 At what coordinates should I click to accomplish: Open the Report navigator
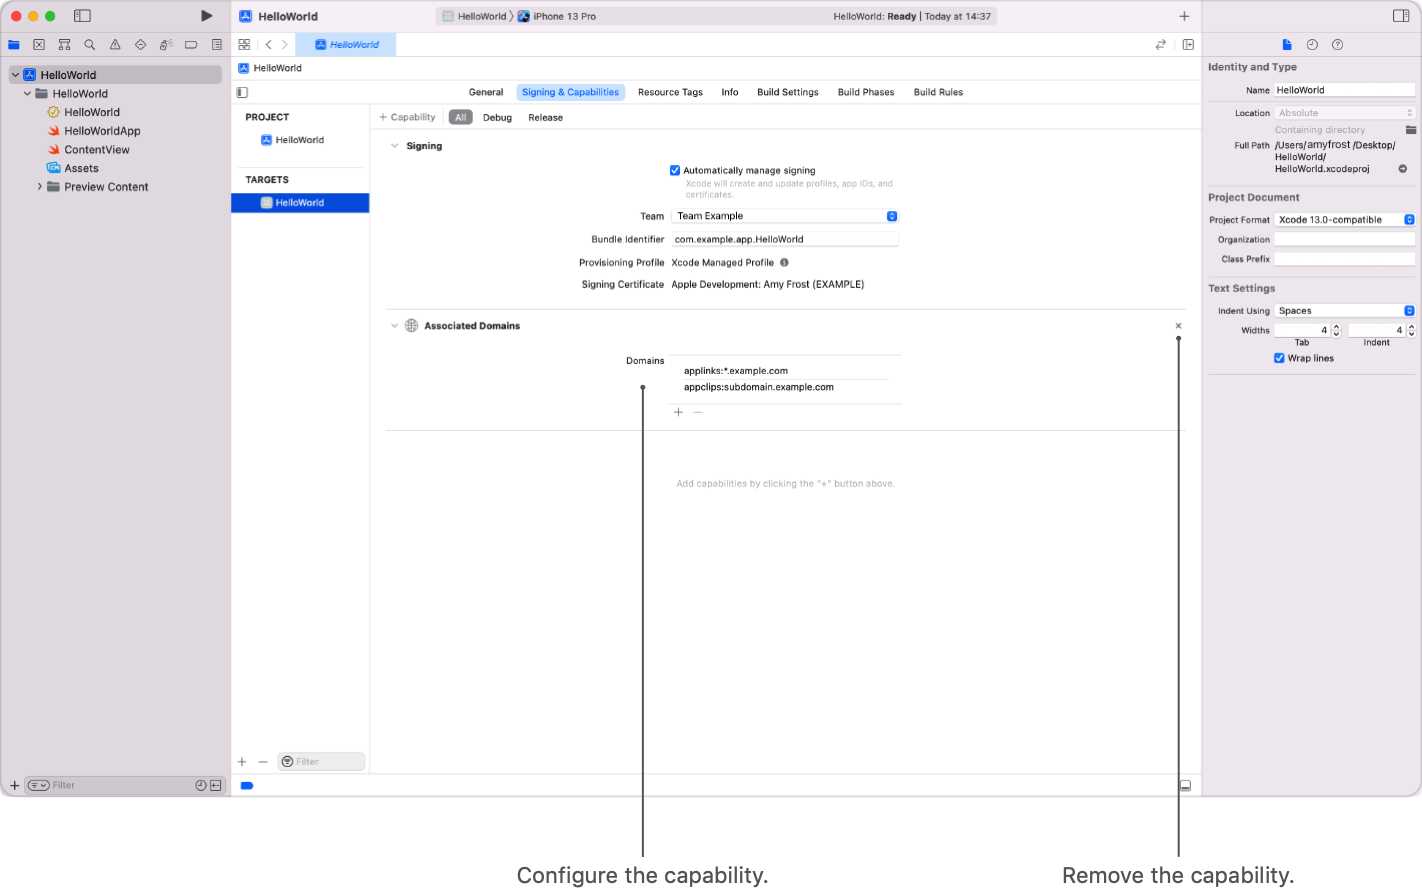[x=217, y=45]
